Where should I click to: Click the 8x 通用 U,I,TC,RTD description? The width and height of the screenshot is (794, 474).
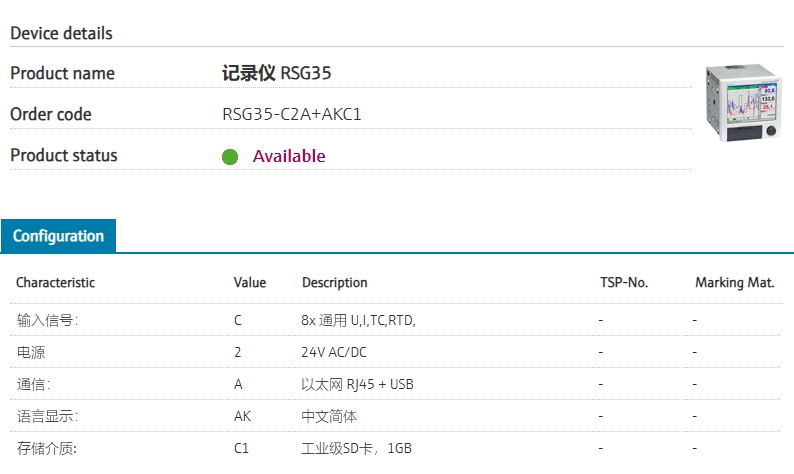(x=358, y=320)
